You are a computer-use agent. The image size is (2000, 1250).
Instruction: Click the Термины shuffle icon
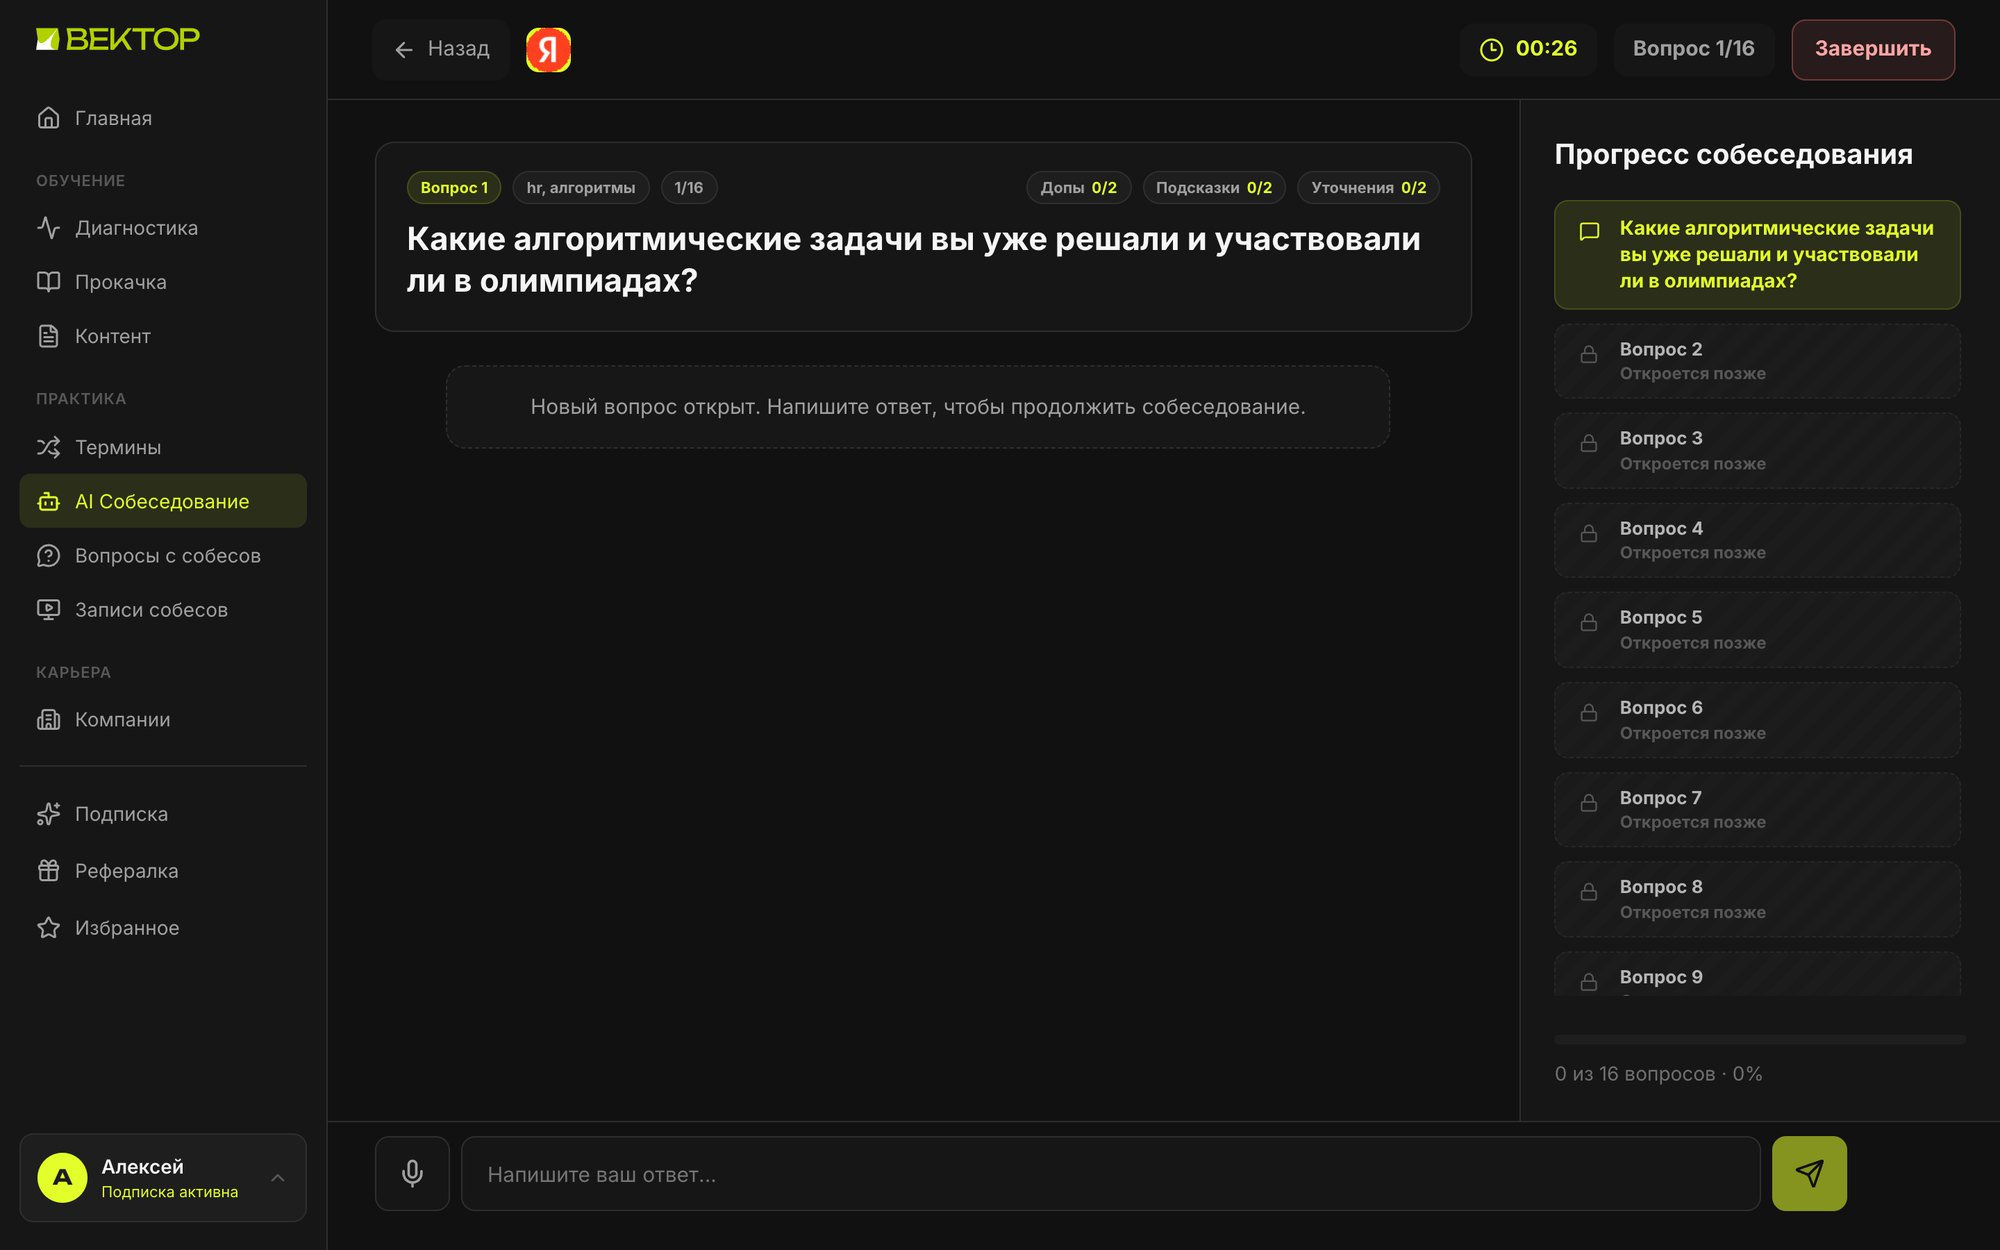(x=48, y=447)
